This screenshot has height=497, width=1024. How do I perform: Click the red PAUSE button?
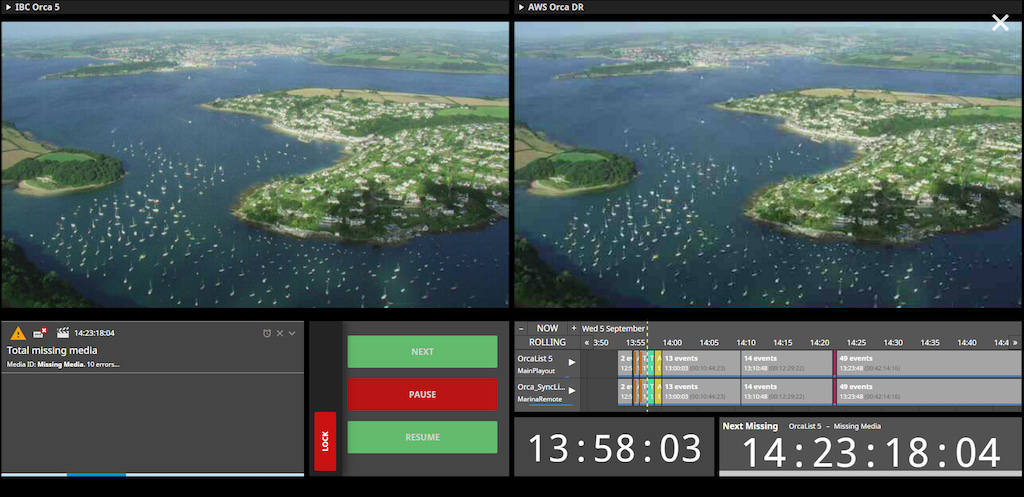pos(423,394)
